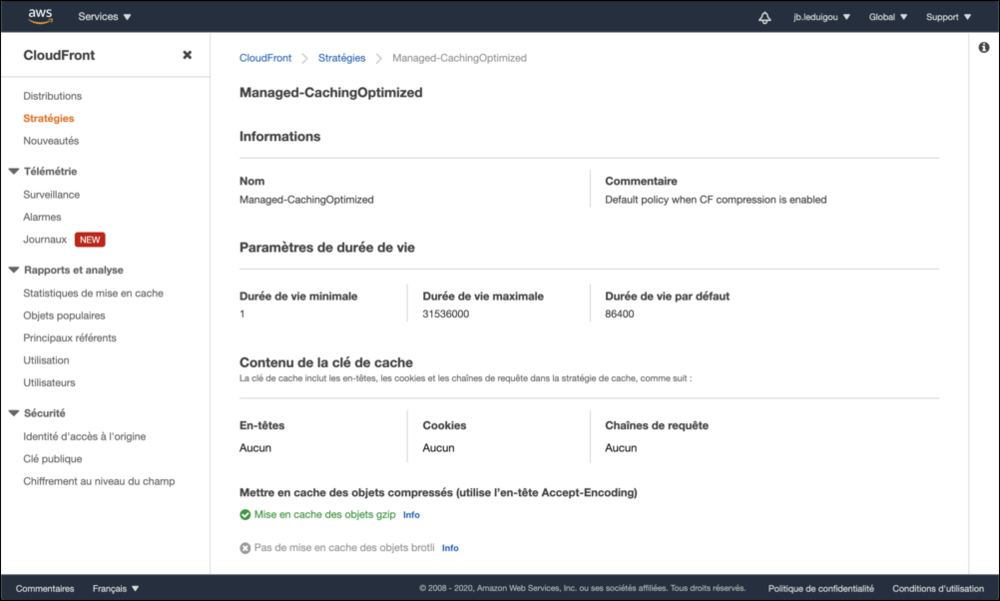The height and width of the screenshot is (601, 1000).
Task: Open the Français language selector
Action: pyautogui.click(x=115, y=588)
